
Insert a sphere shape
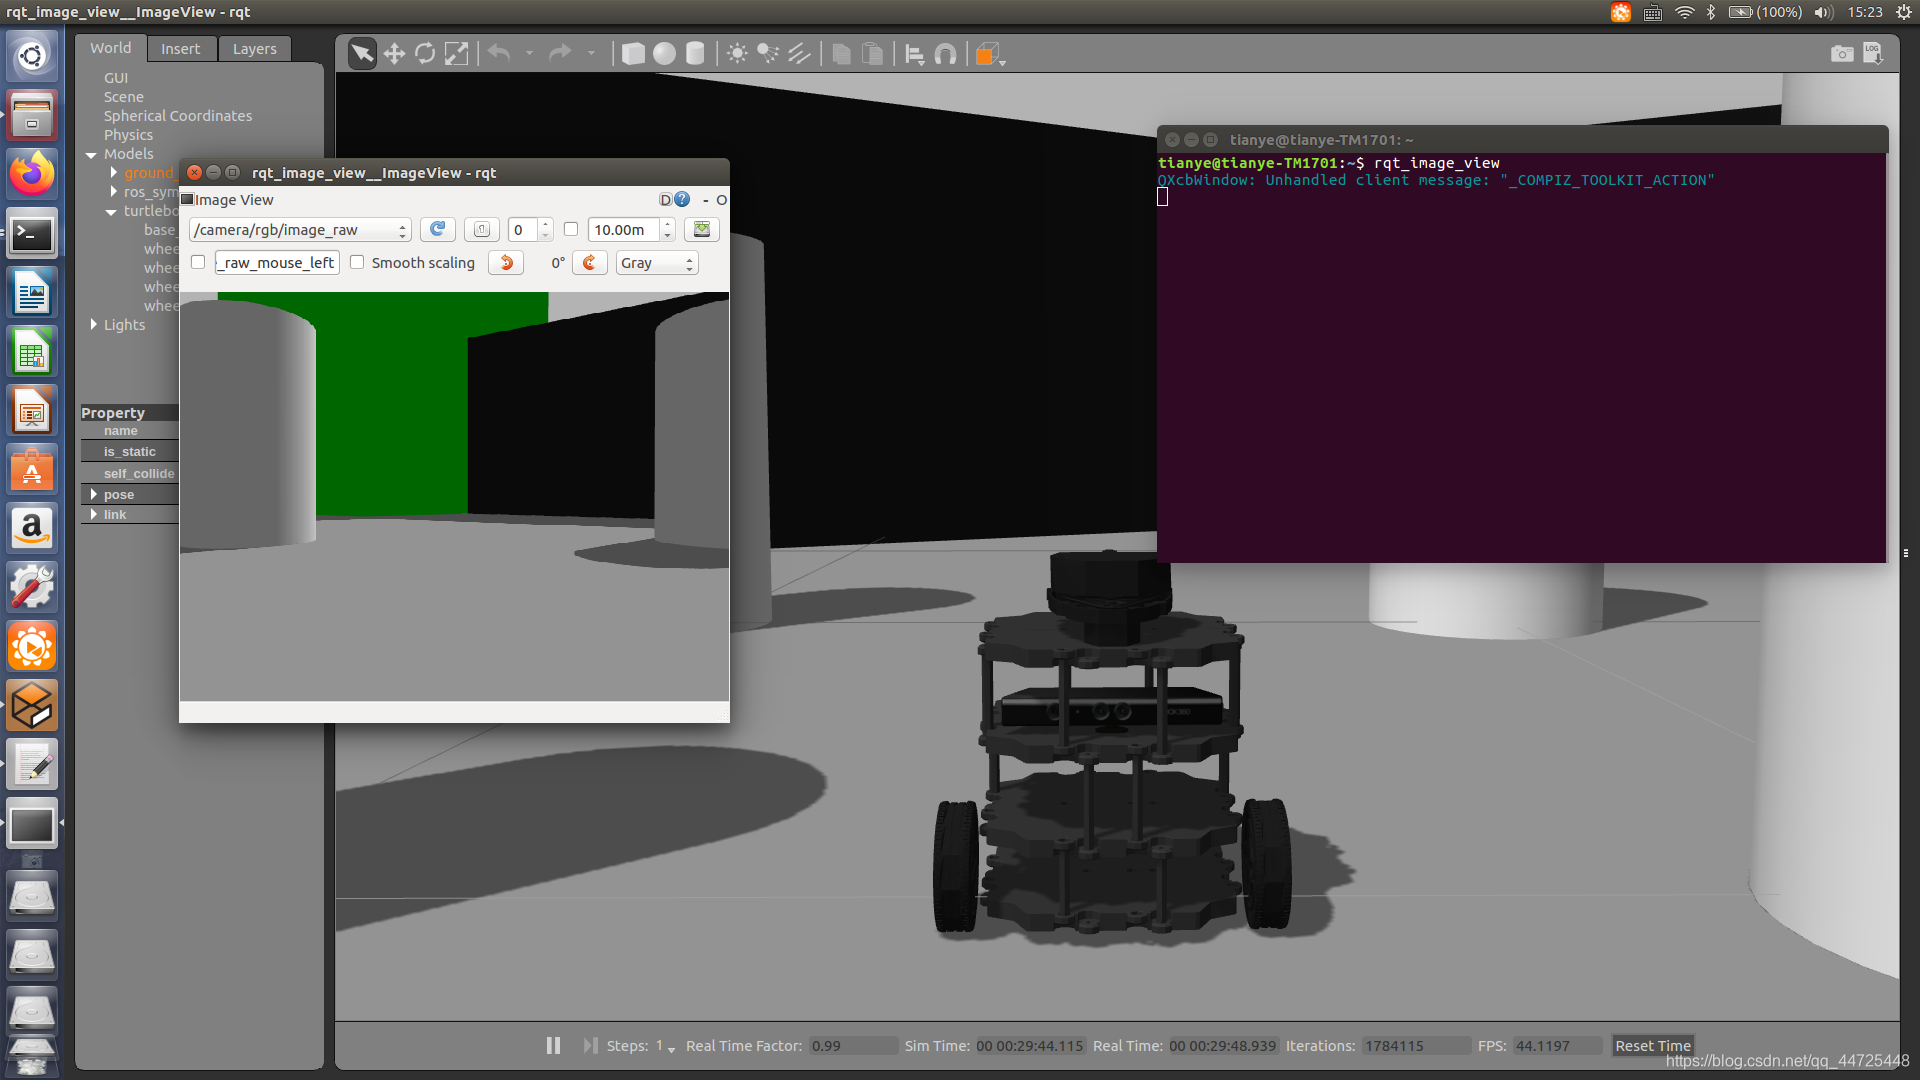click(x=664, y=54)
